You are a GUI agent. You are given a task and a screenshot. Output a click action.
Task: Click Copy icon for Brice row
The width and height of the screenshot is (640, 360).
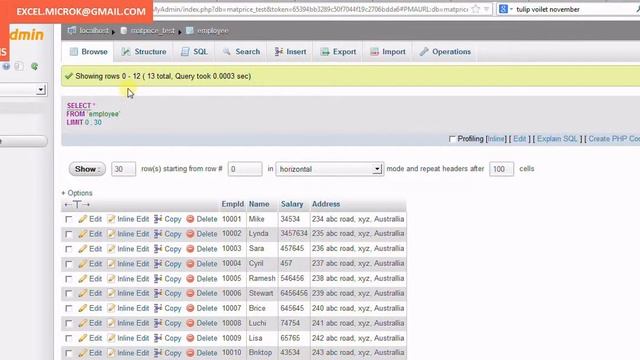[x=158, y=308]
